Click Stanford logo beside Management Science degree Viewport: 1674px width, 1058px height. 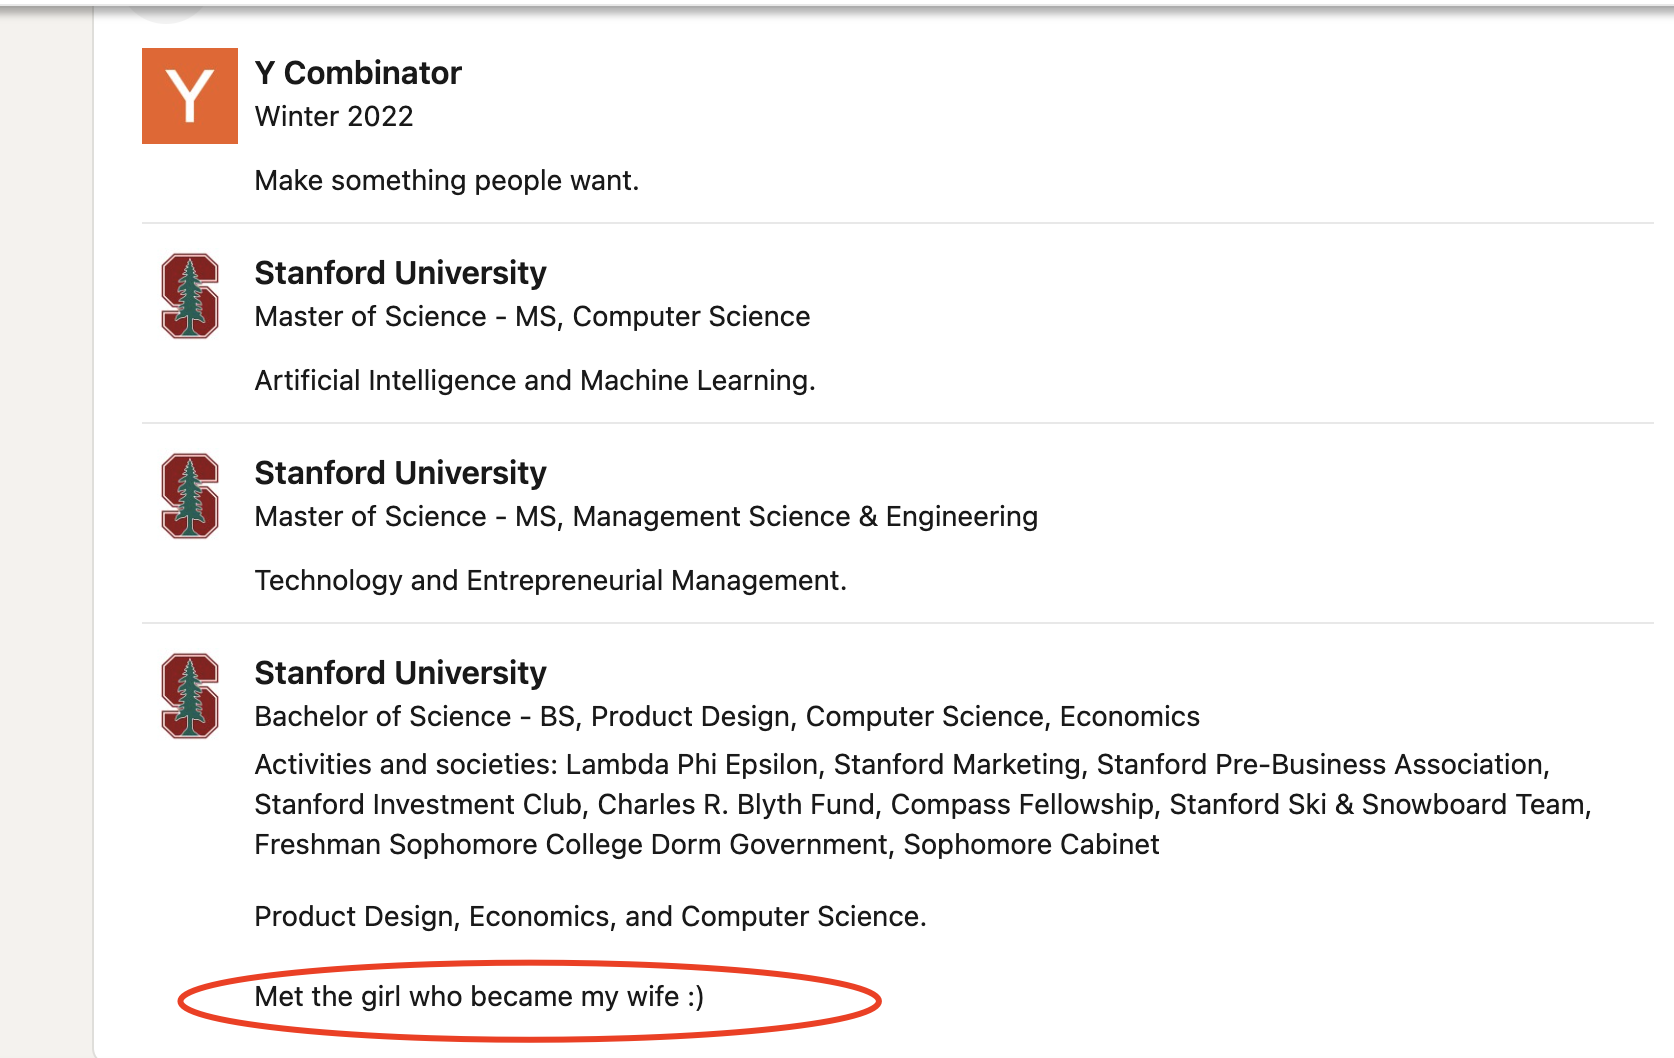tap(190, 496)
